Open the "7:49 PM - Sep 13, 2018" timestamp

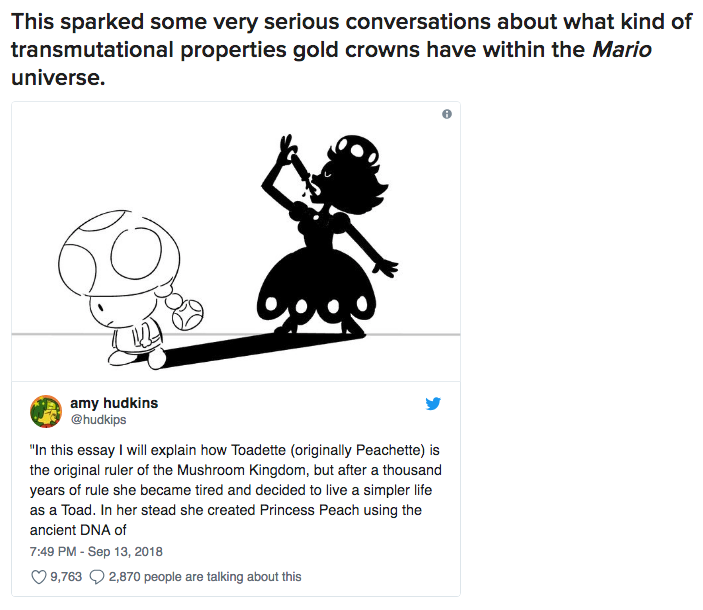click(x=96, y=551)
